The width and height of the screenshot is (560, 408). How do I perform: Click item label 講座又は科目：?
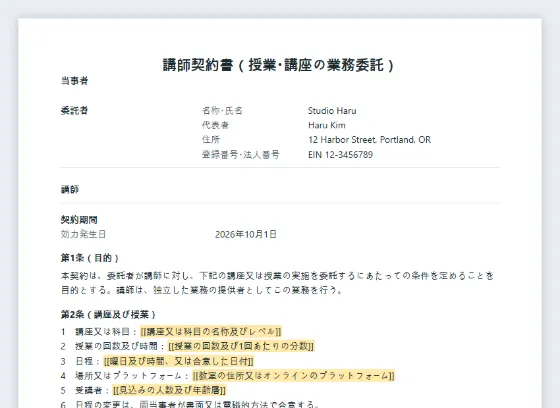point(106,332)
